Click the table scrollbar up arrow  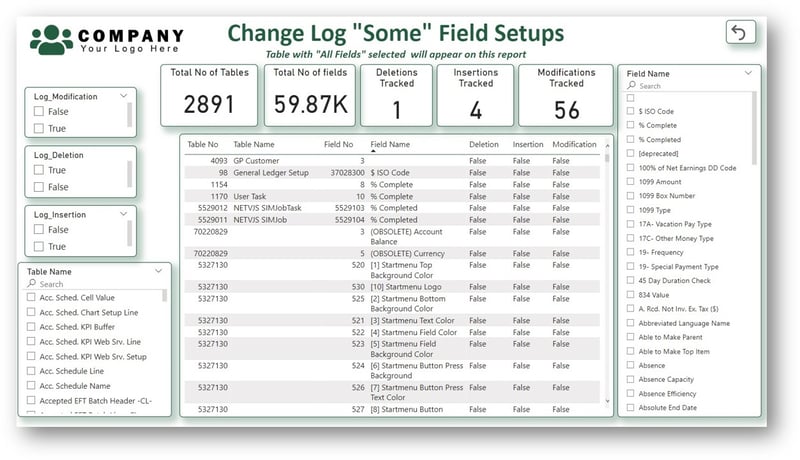(x=607, y=146)
